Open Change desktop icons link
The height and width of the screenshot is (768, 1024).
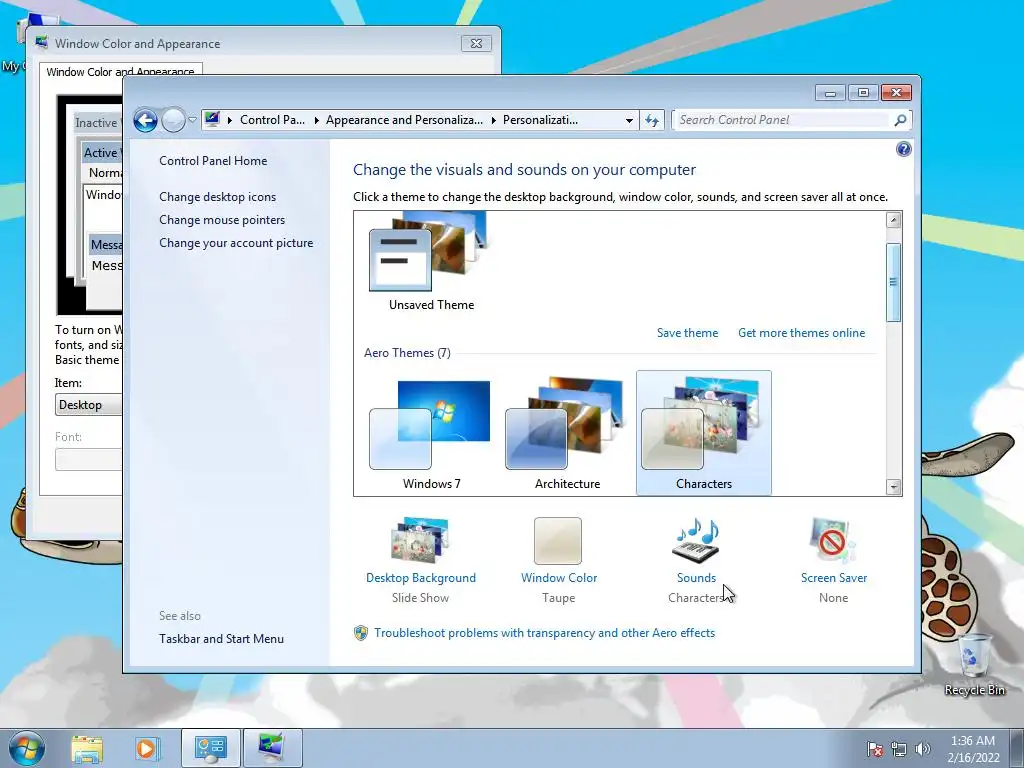click(217, 197)
